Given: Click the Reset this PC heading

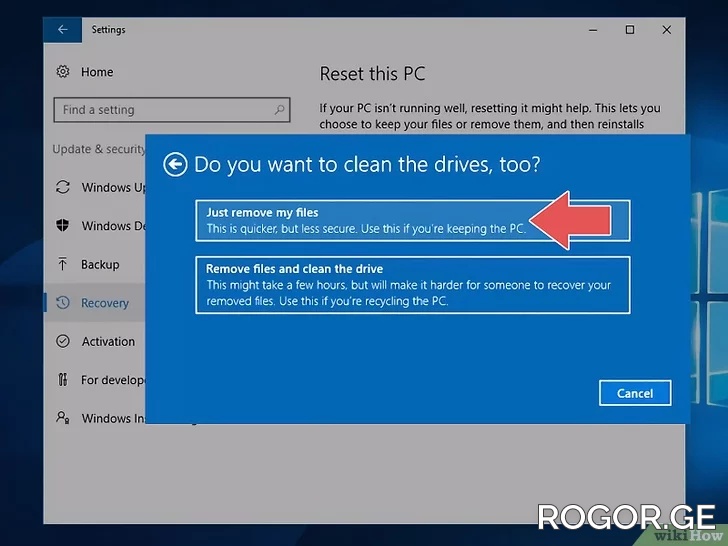Looking at the screenshot, I should 372,74.
